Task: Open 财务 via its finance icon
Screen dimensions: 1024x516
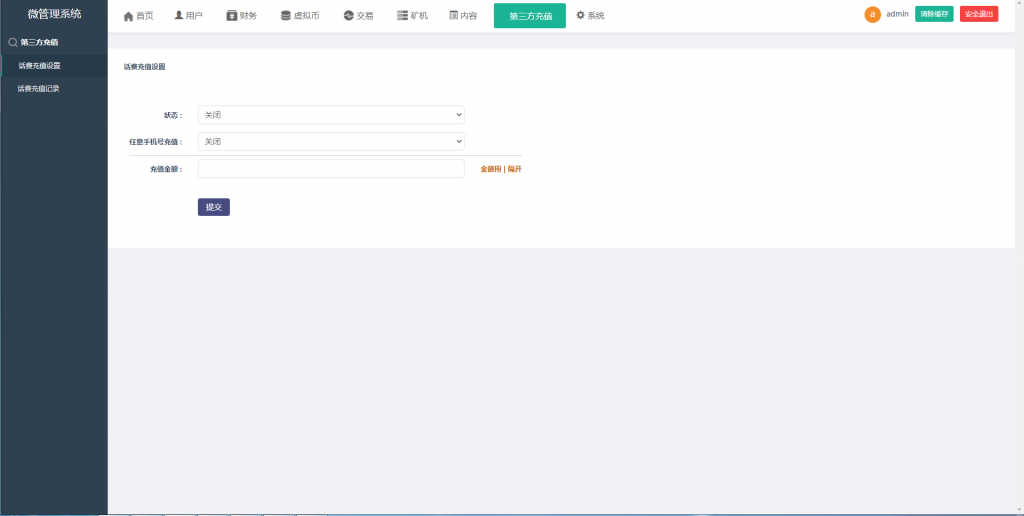Action: pyautogui.click(x=232, y=16)
